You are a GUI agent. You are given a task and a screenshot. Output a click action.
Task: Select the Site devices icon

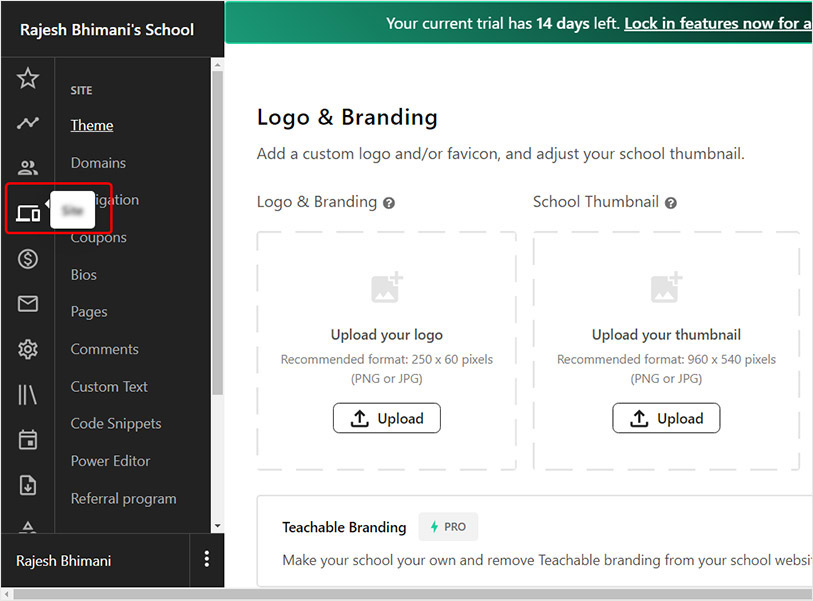27,213
